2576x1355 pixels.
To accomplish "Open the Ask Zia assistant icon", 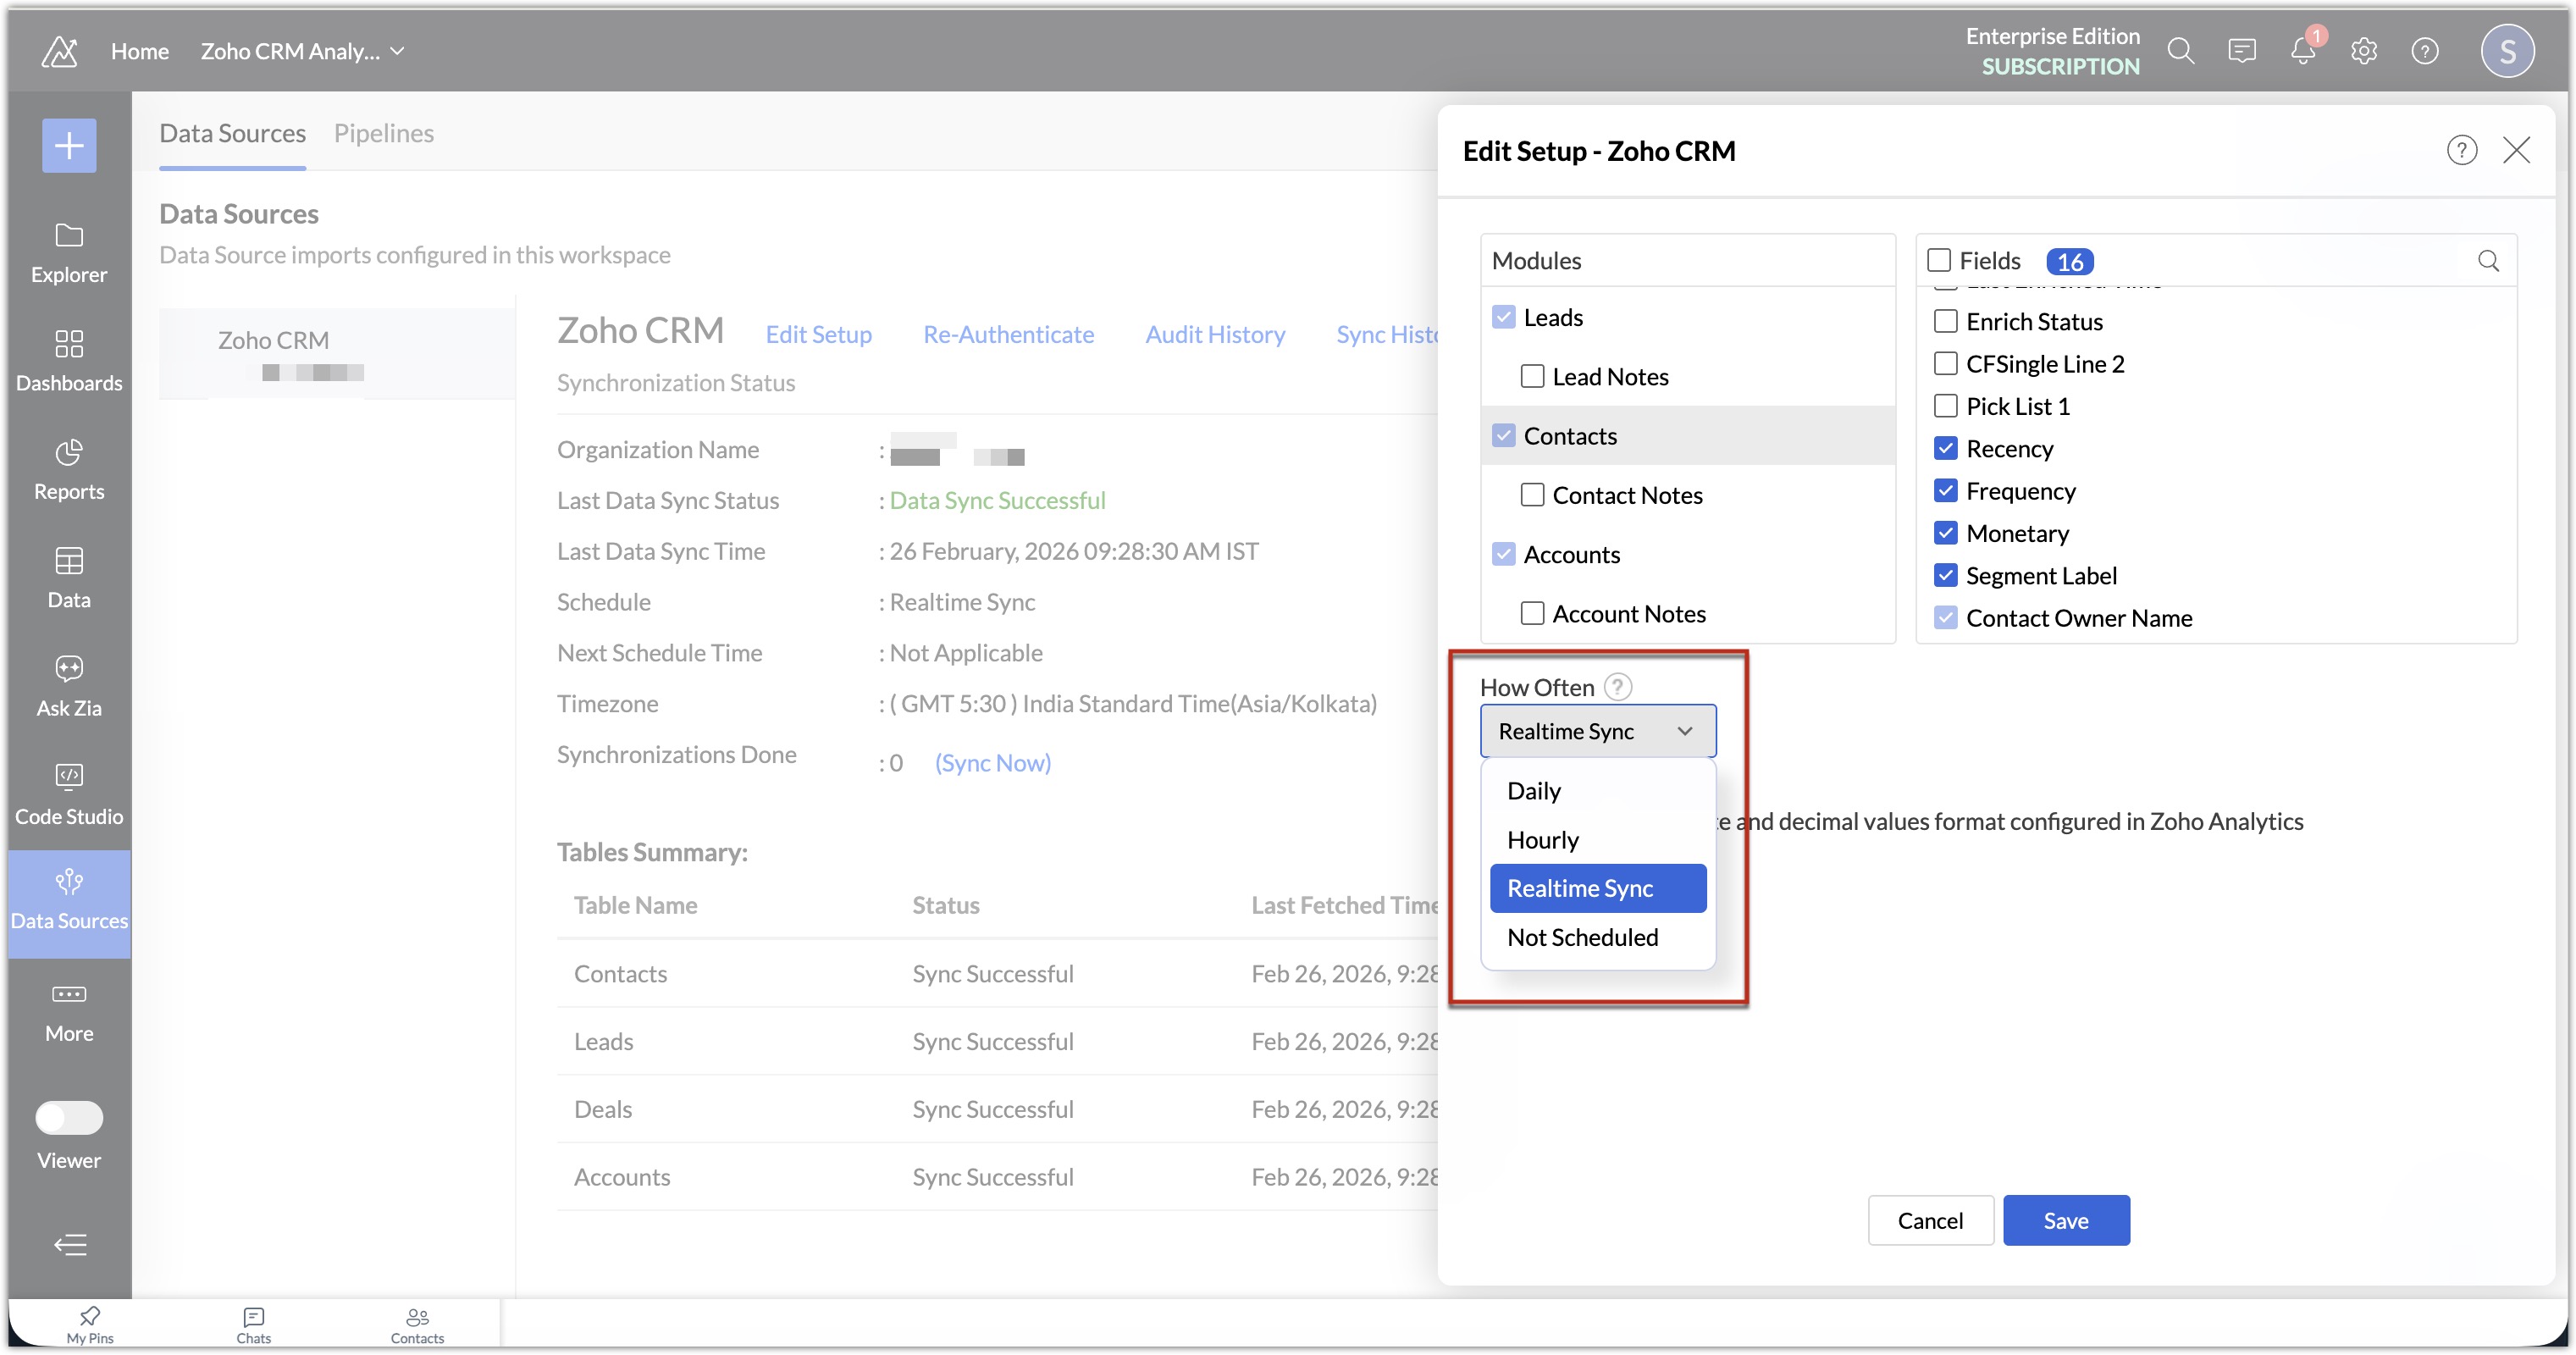I will click(x=69, y=668).
